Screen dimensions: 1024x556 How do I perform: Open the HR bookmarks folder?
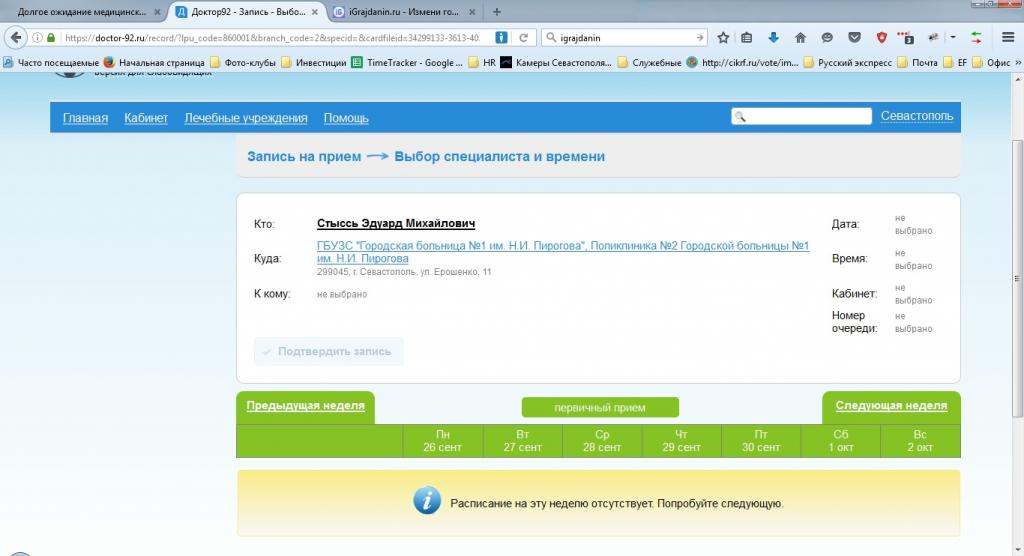(482, 63)
